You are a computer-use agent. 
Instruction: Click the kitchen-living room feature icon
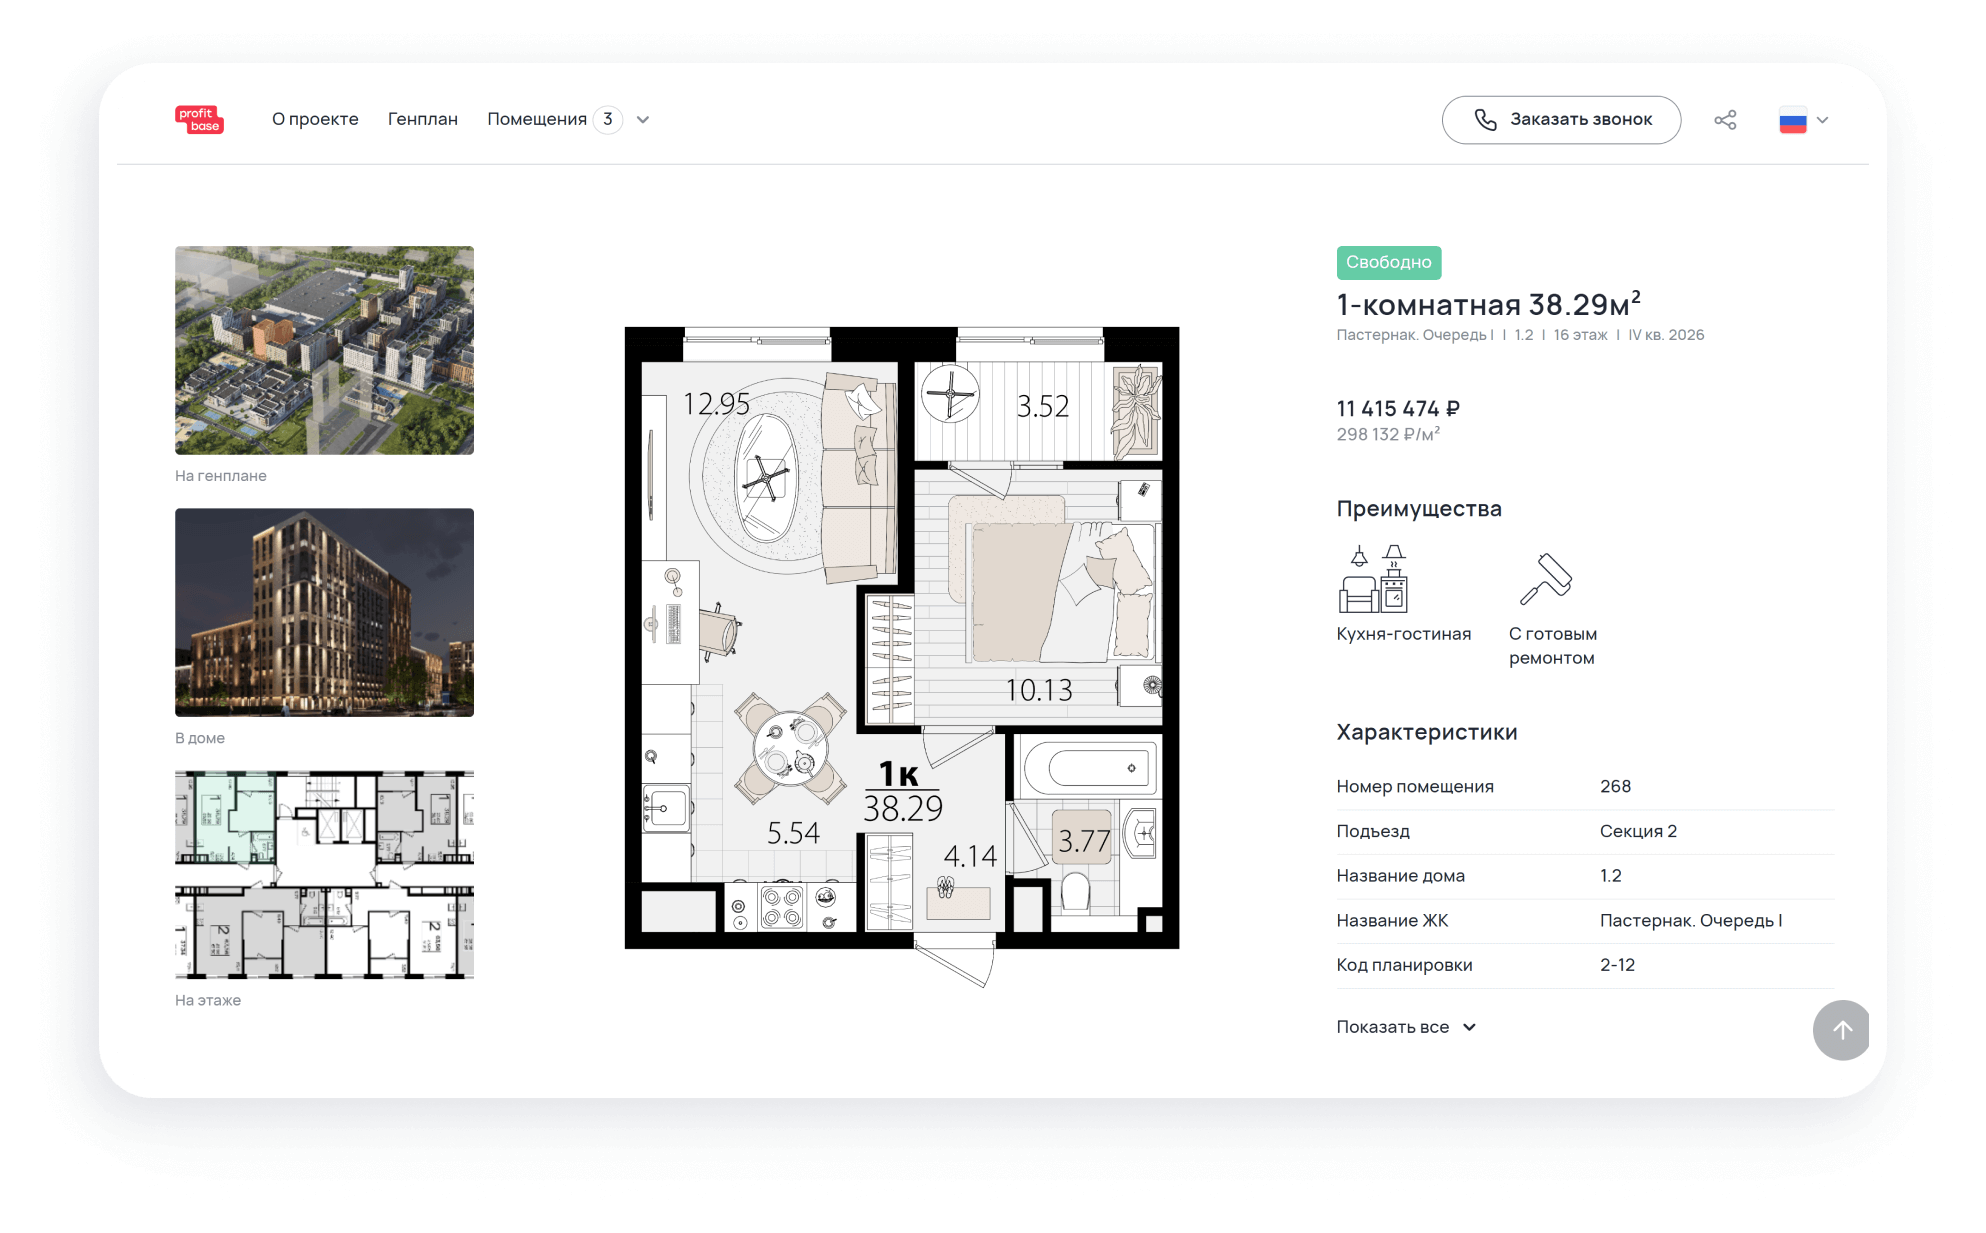[x=1373, y=579]
